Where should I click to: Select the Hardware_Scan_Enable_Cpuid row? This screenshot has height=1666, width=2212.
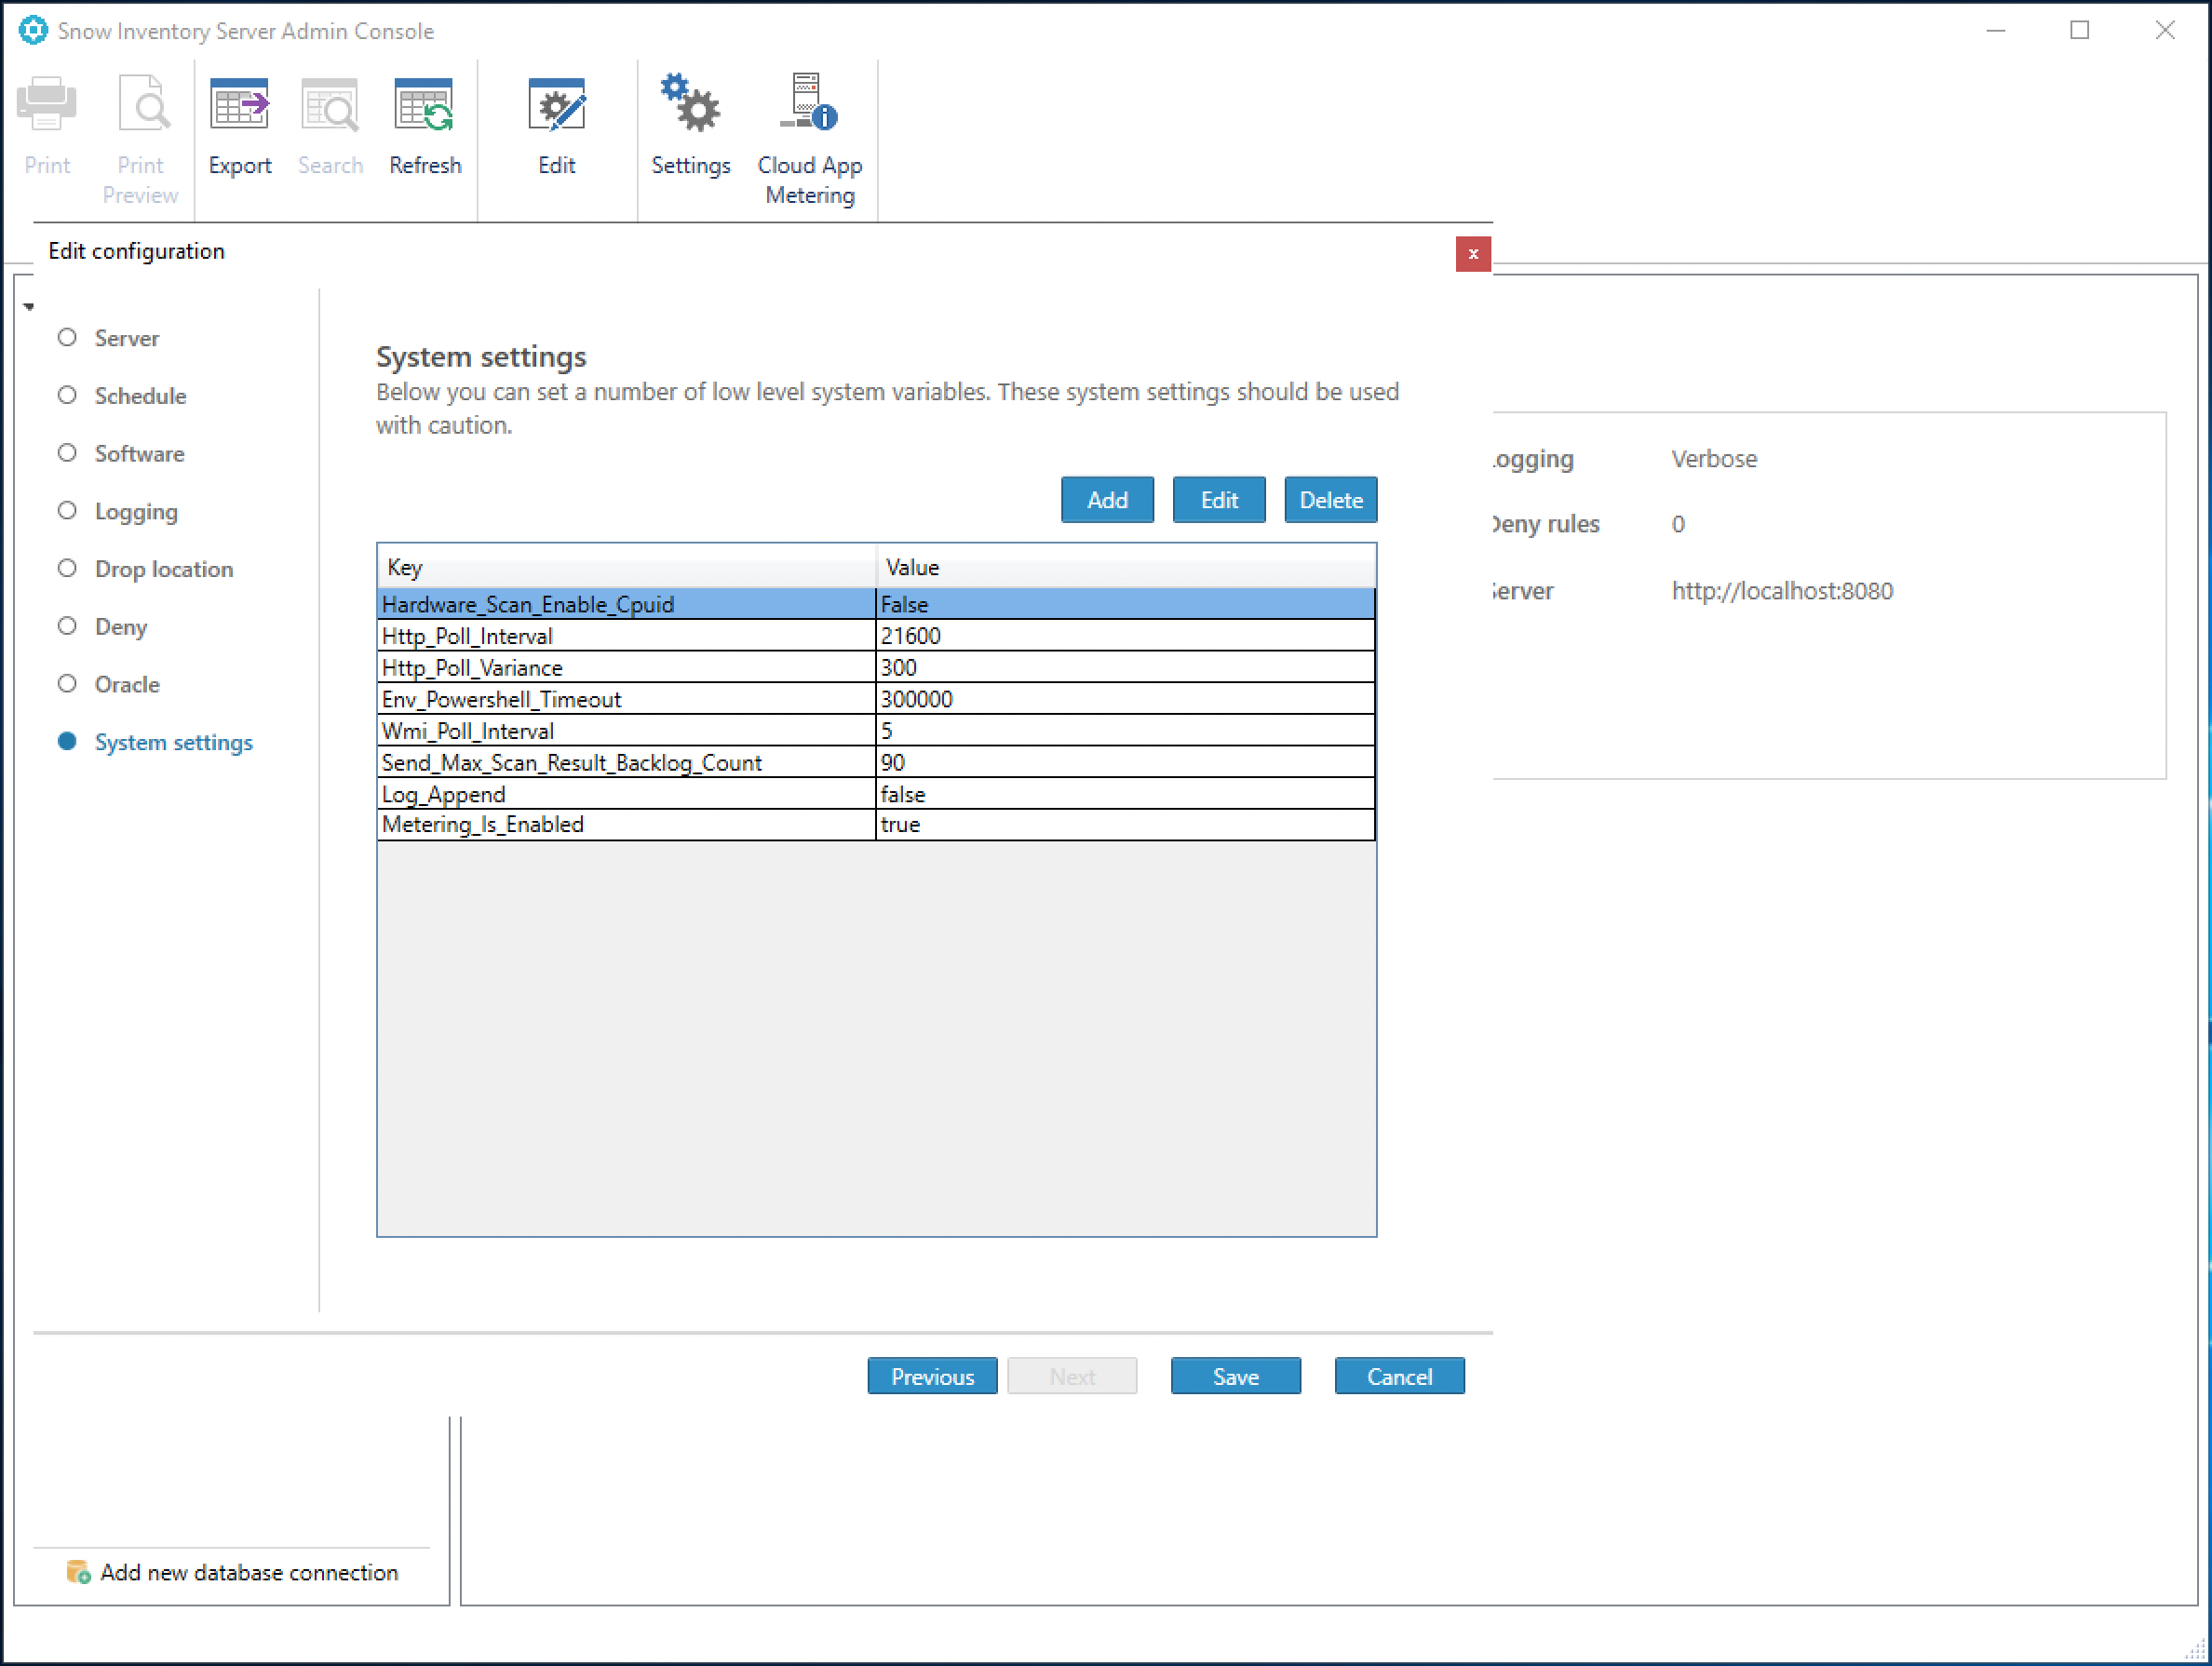[876, 604]
